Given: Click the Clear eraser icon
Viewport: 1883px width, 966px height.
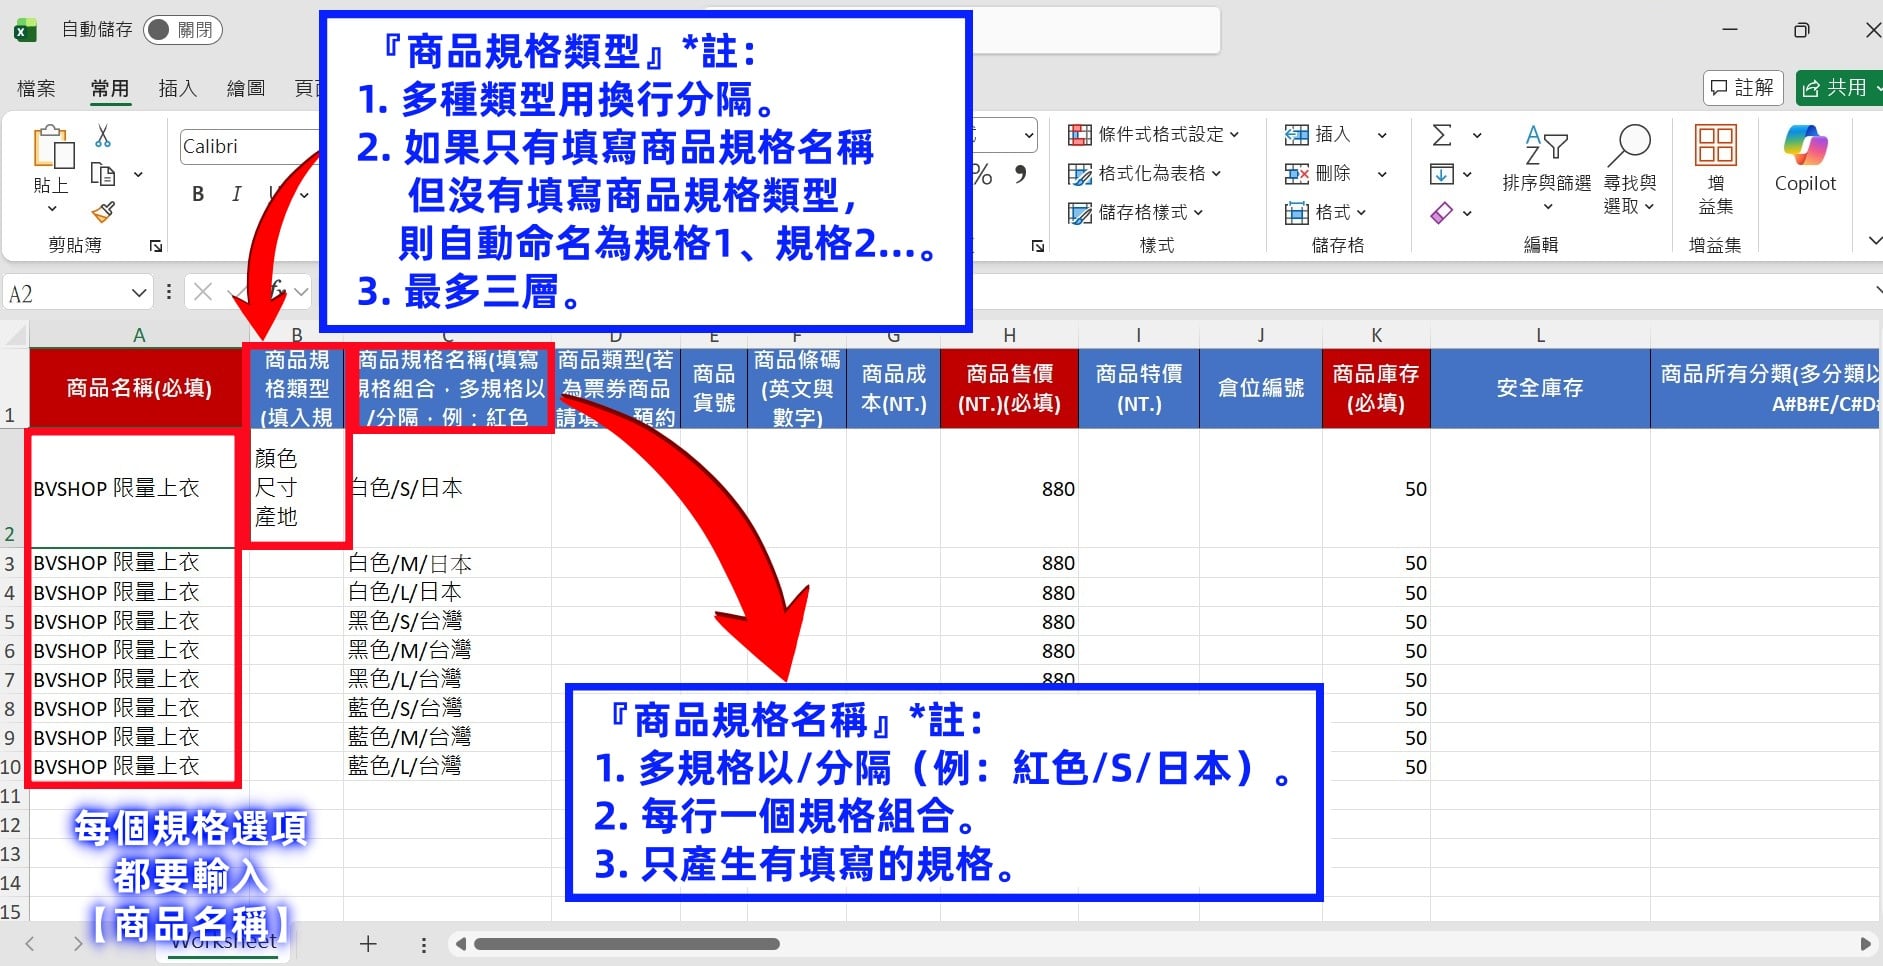Looking at the screenshot, I should click(1442, 212).
